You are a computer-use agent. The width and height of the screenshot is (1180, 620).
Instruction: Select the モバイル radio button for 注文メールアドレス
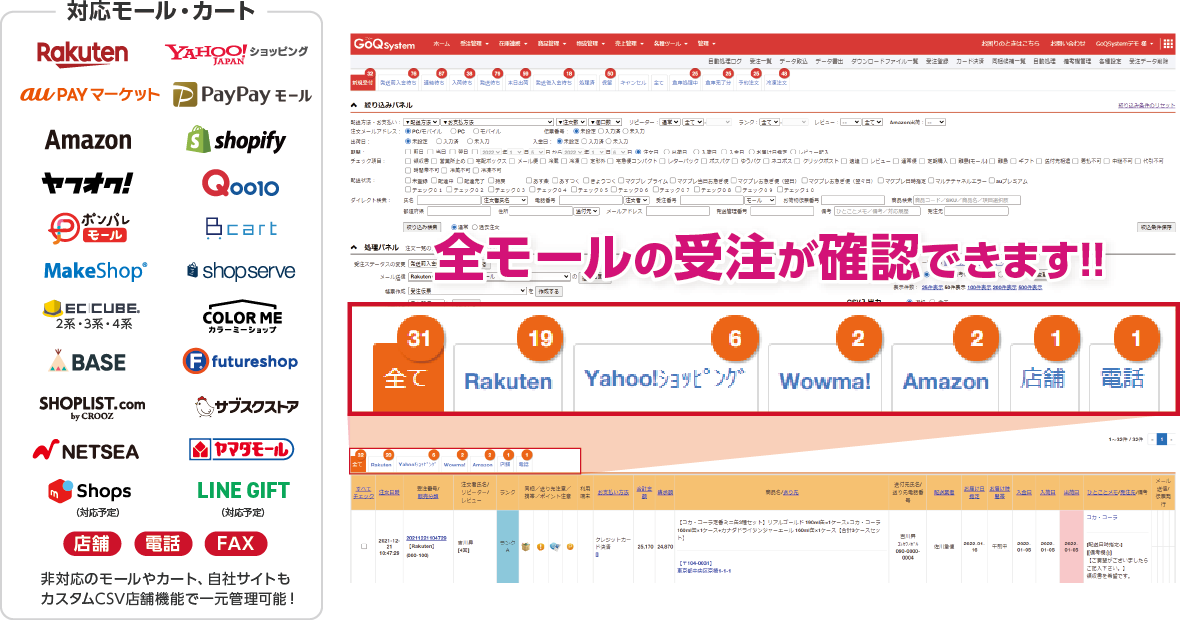pyautogui.click(x=475, y=132)
